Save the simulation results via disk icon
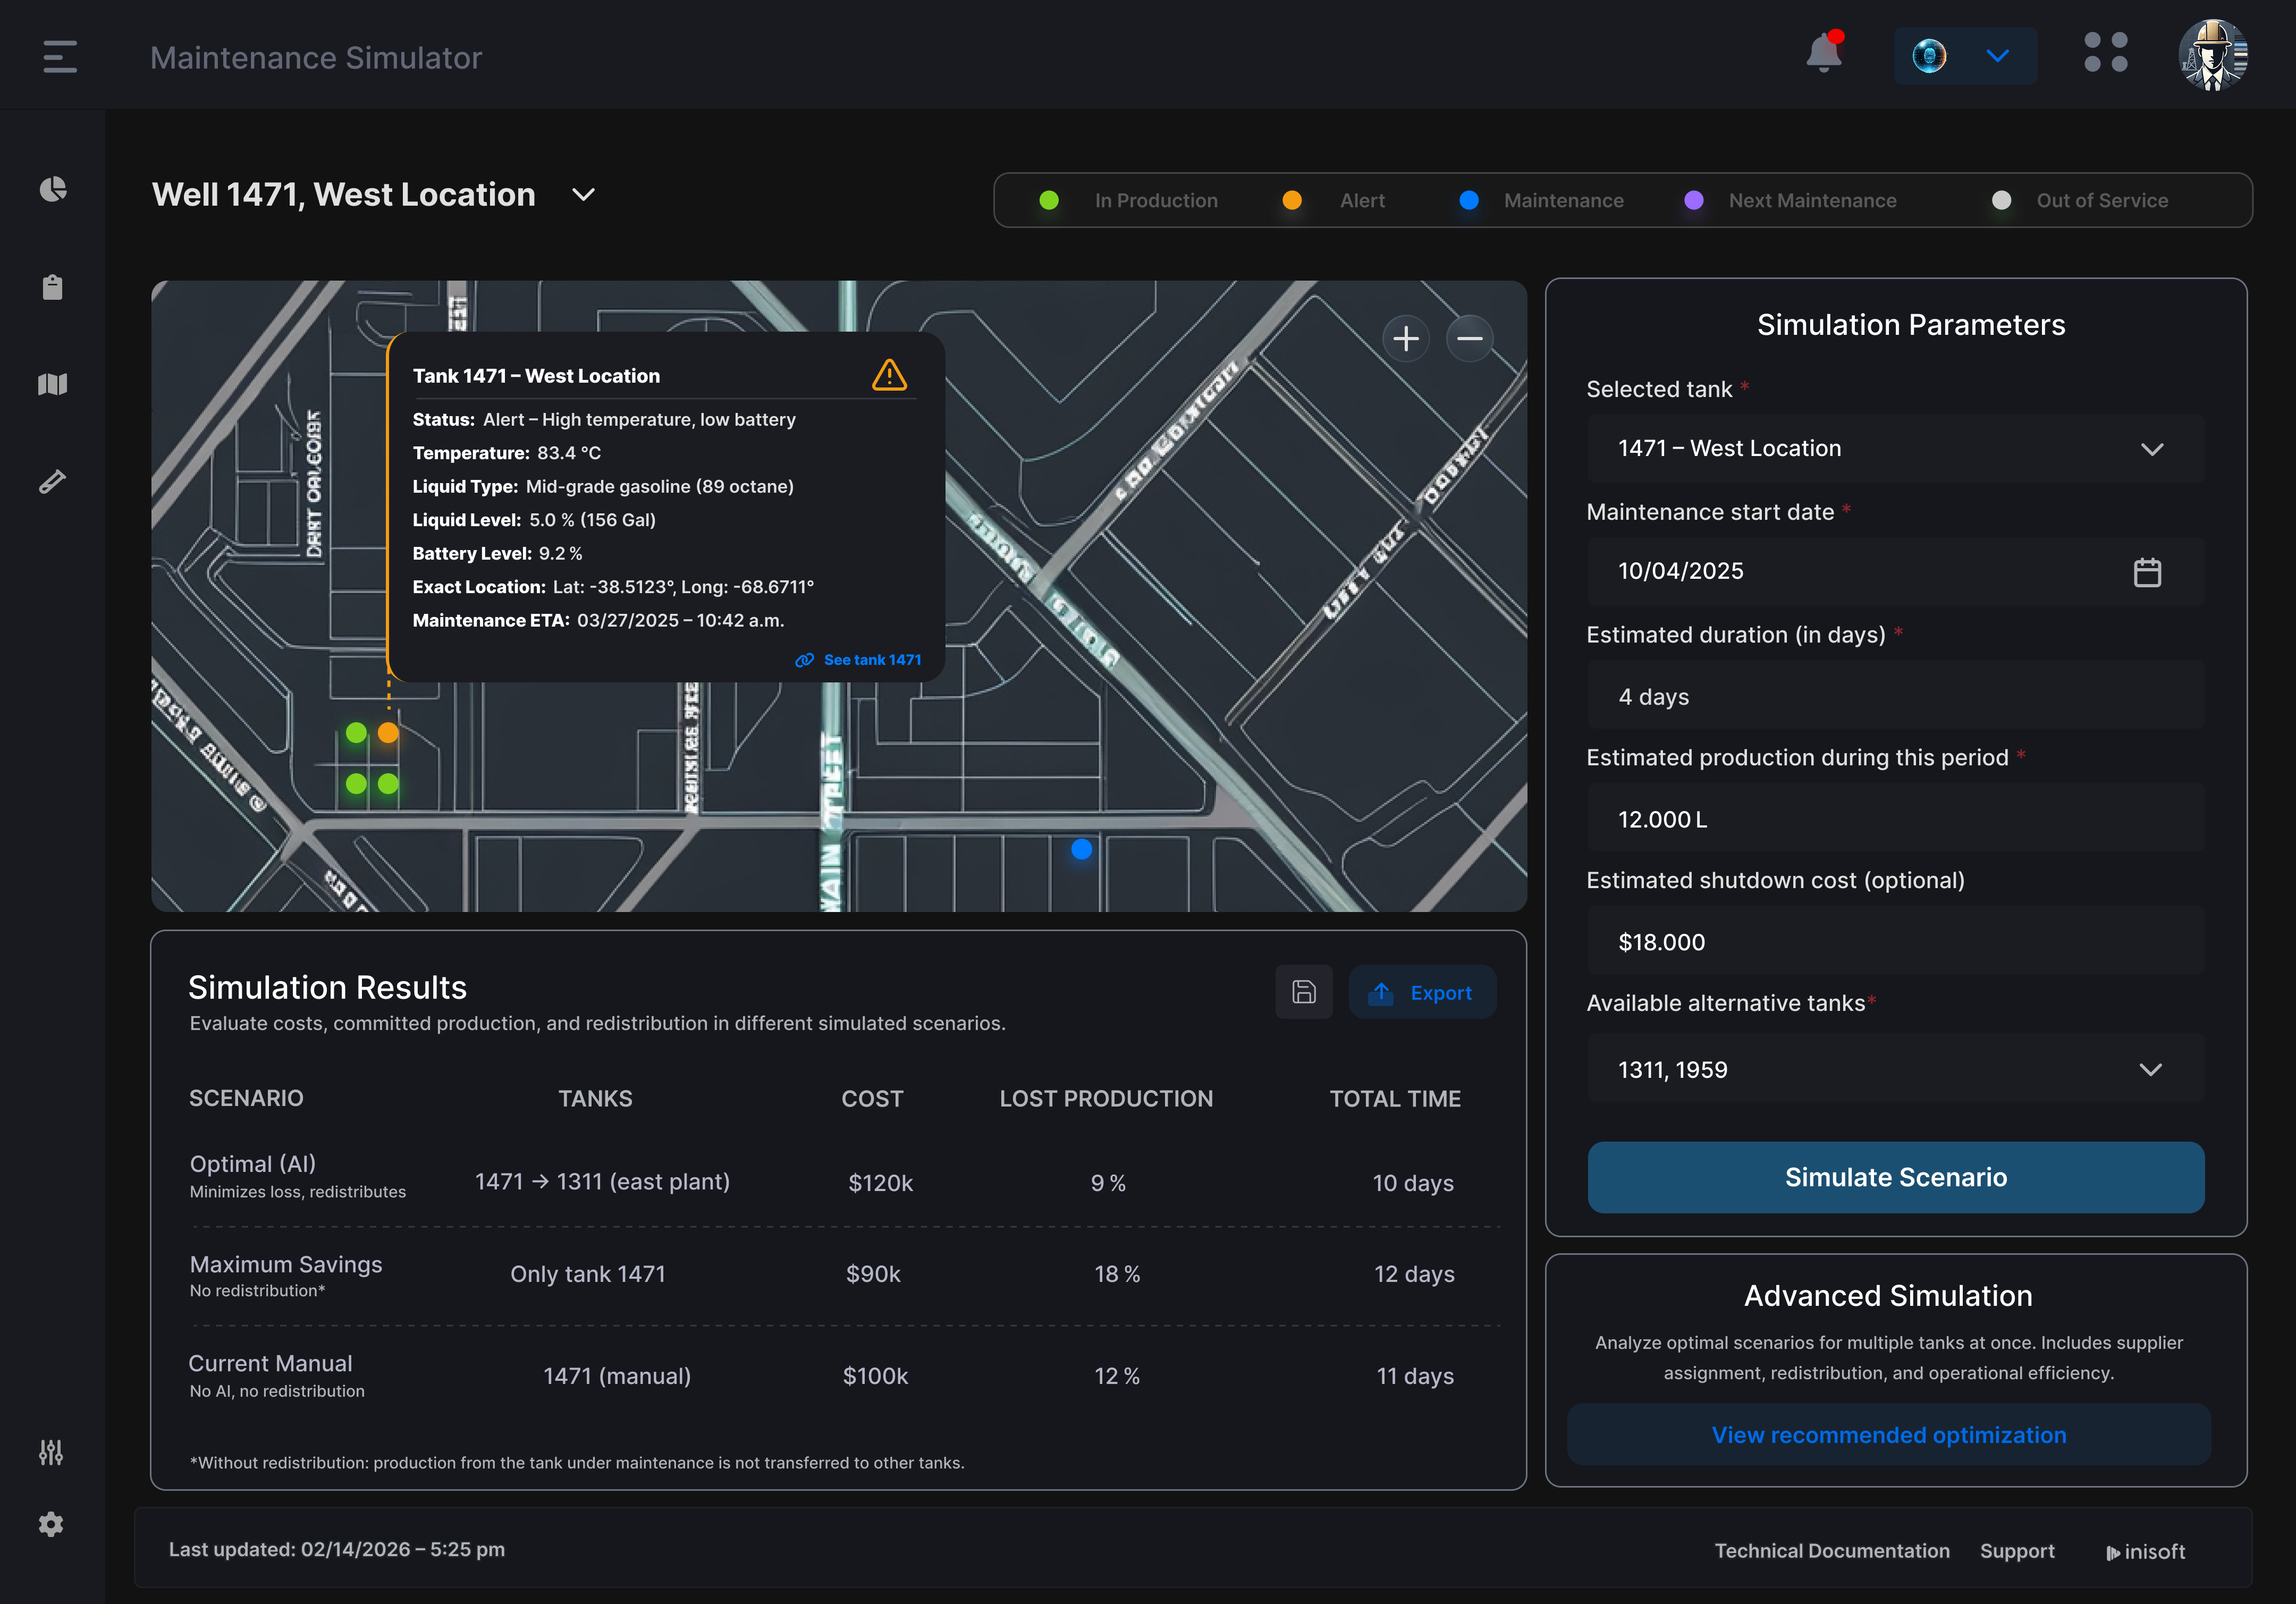Screen dimensions: 2296x1604 click(x=1303, y=992)
